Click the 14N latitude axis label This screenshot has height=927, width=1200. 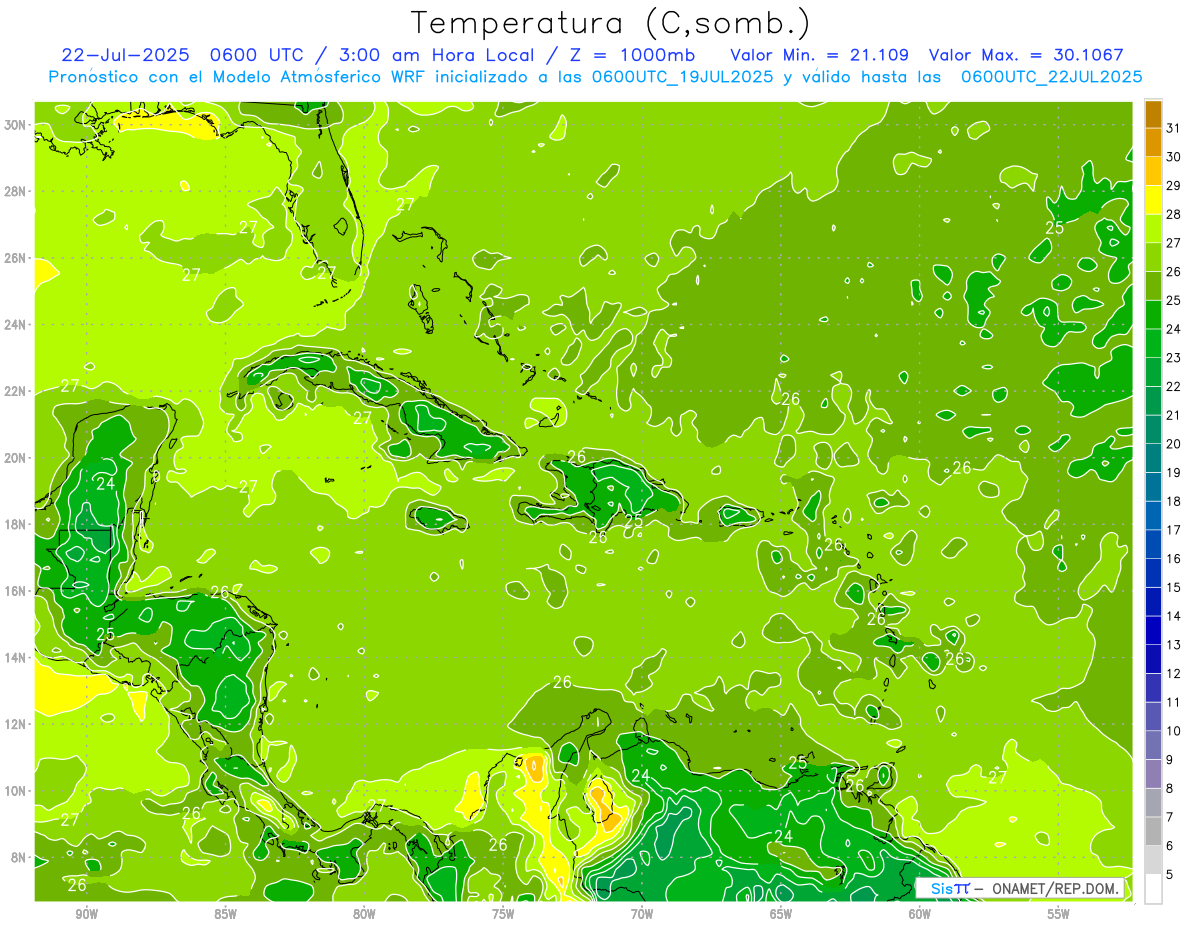(17, 658)
